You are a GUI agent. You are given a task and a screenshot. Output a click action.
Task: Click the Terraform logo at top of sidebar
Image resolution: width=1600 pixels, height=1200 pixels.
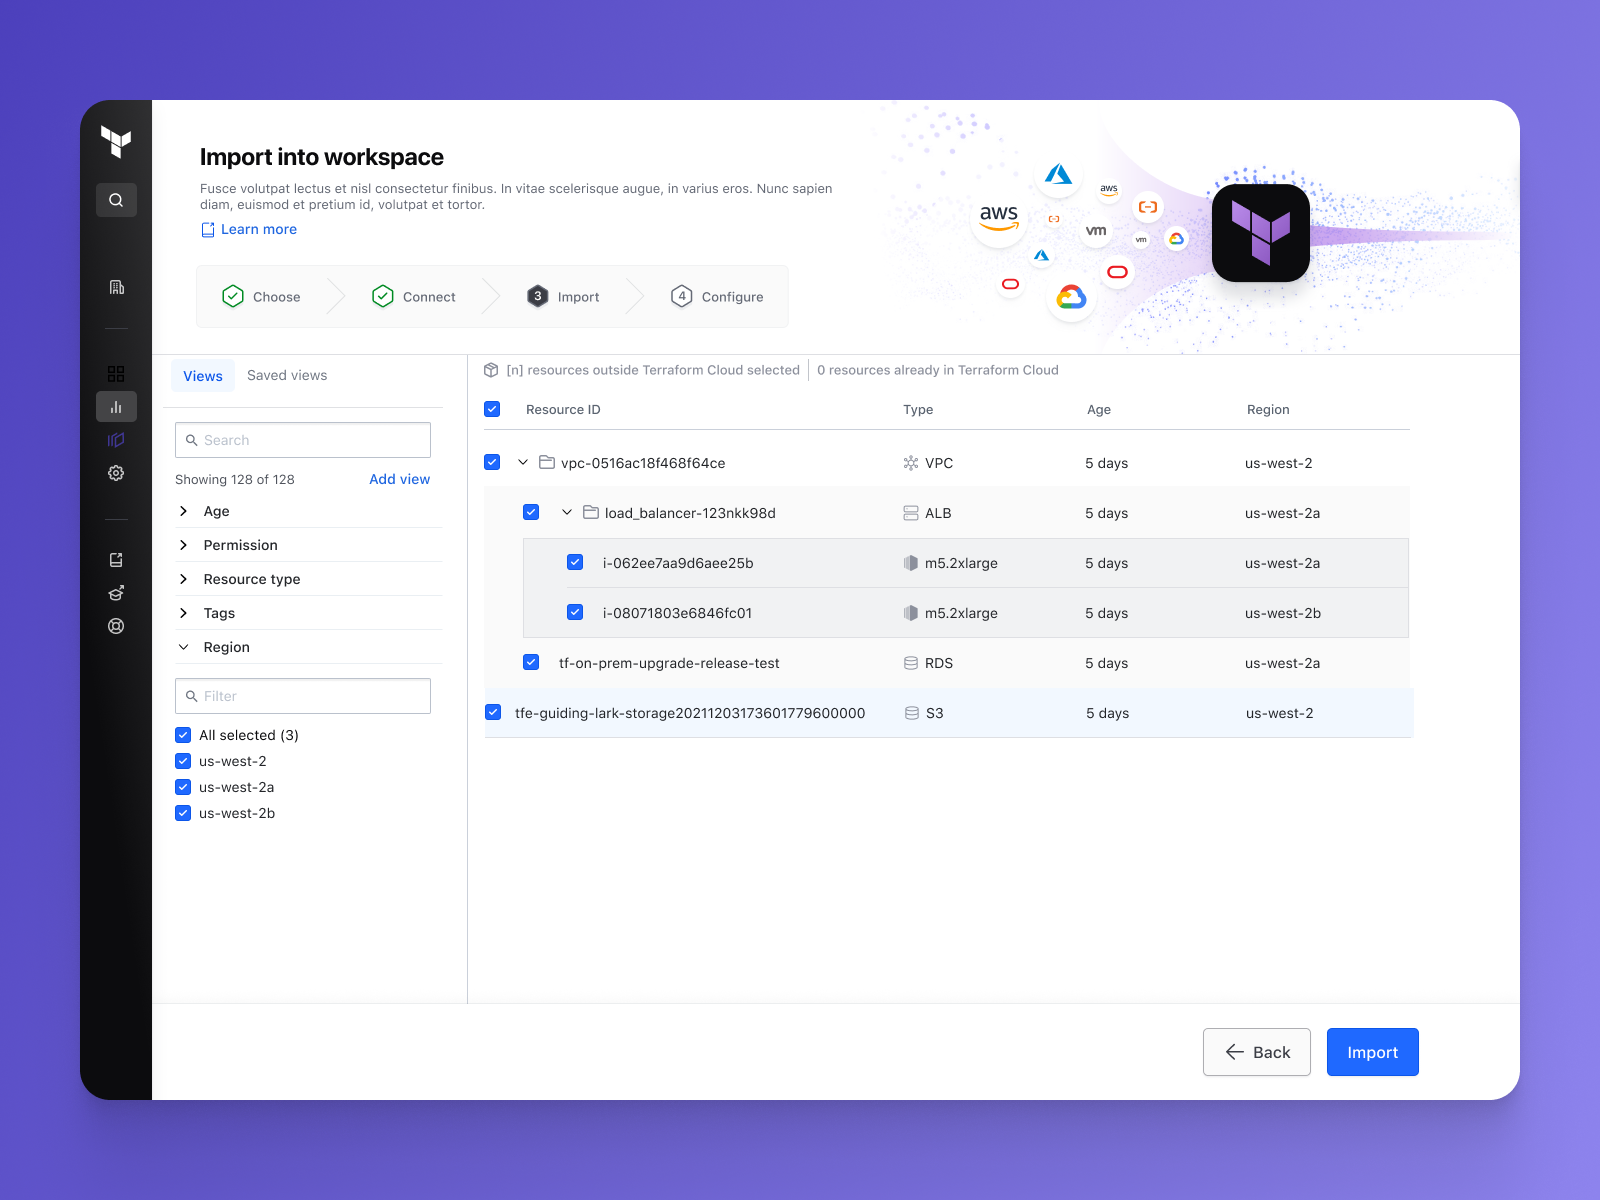116,143
